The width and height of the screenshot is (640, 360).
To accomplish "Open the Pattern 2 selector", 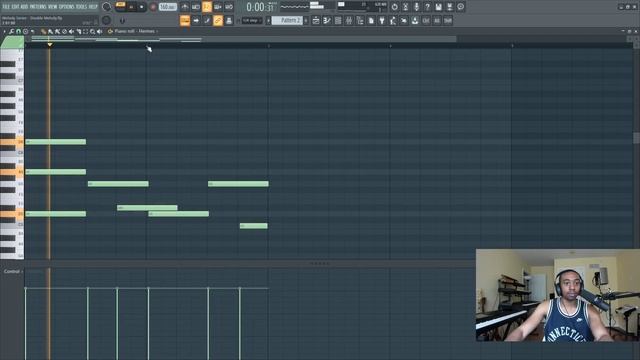I will coord(287,20).
